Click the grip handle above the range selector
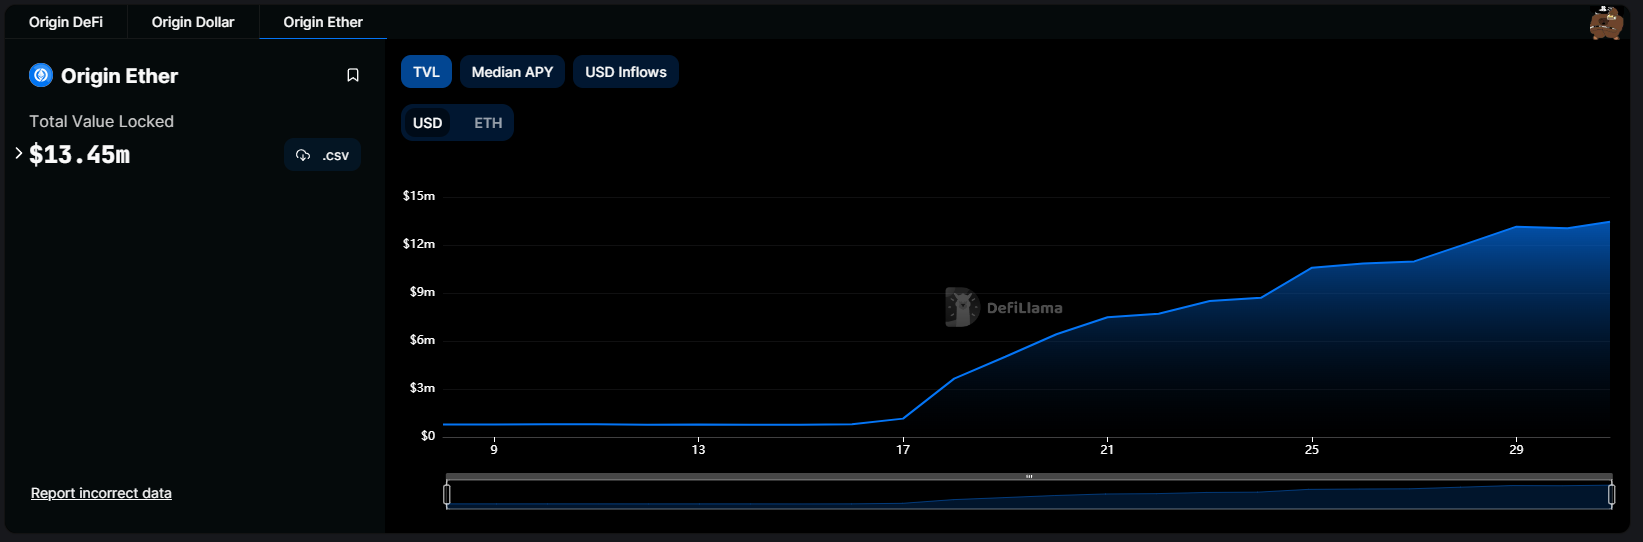Screen dimensions: 1643x542 pos(1029,477)
